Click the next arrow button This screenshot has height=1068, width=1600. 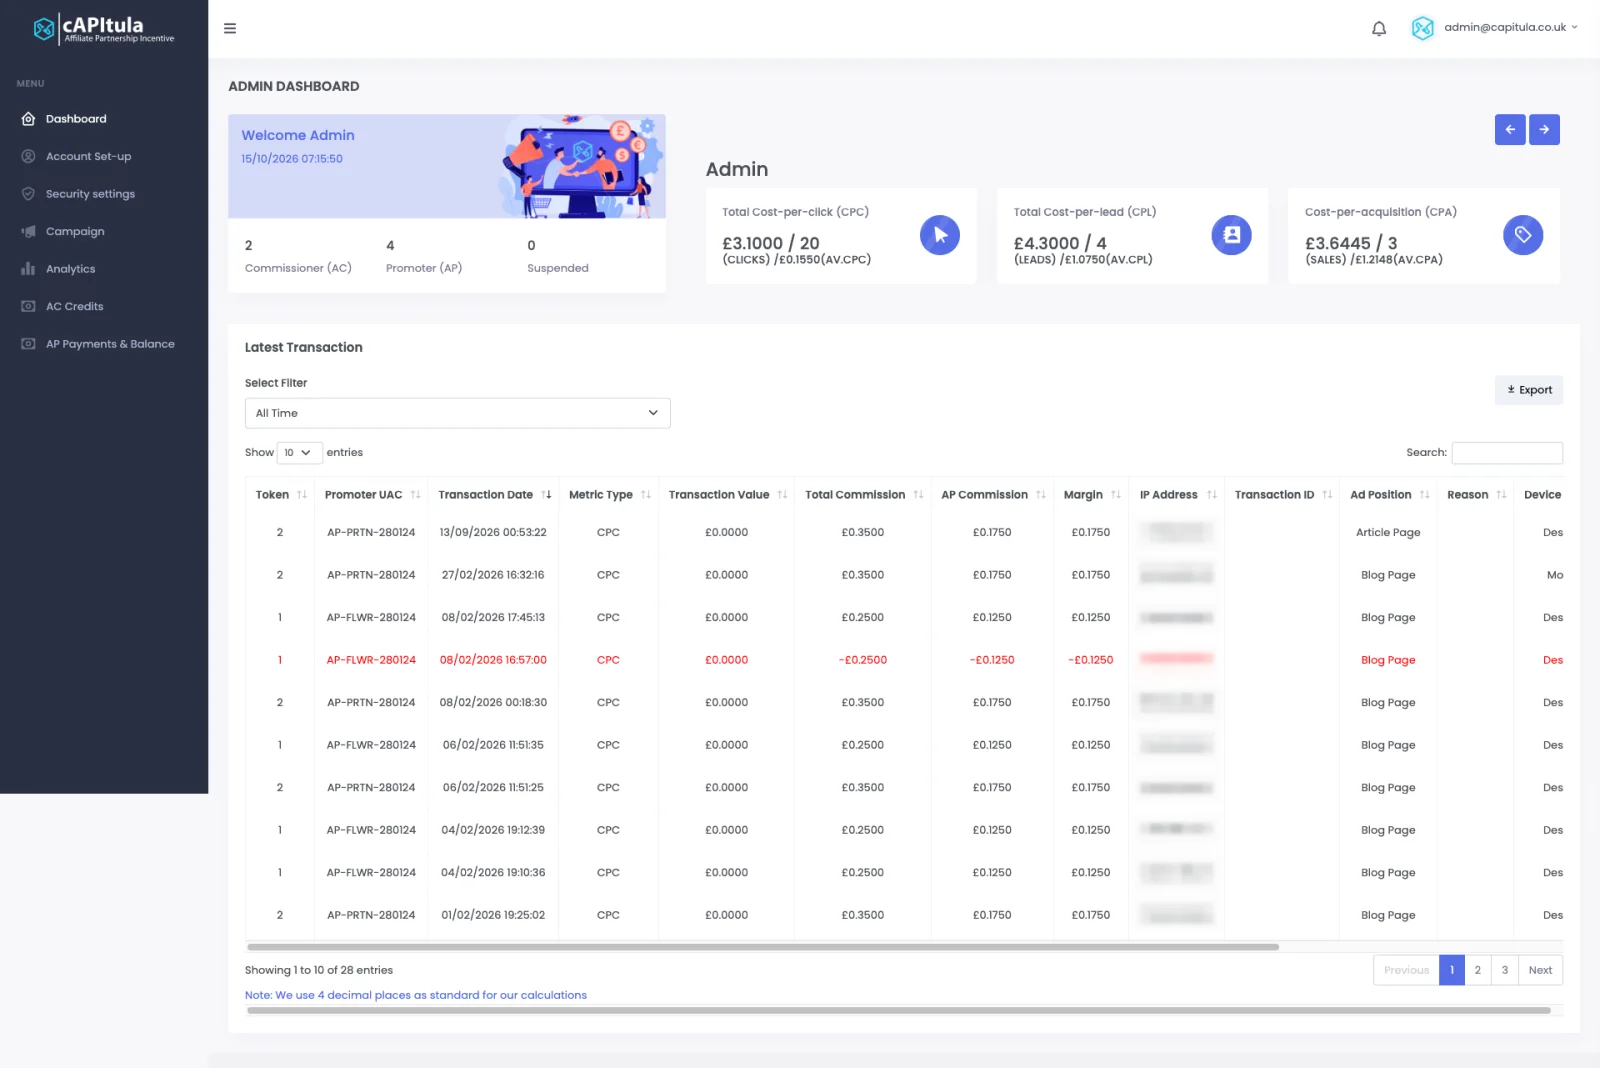pyautogui.click(x=1544, y=129)
